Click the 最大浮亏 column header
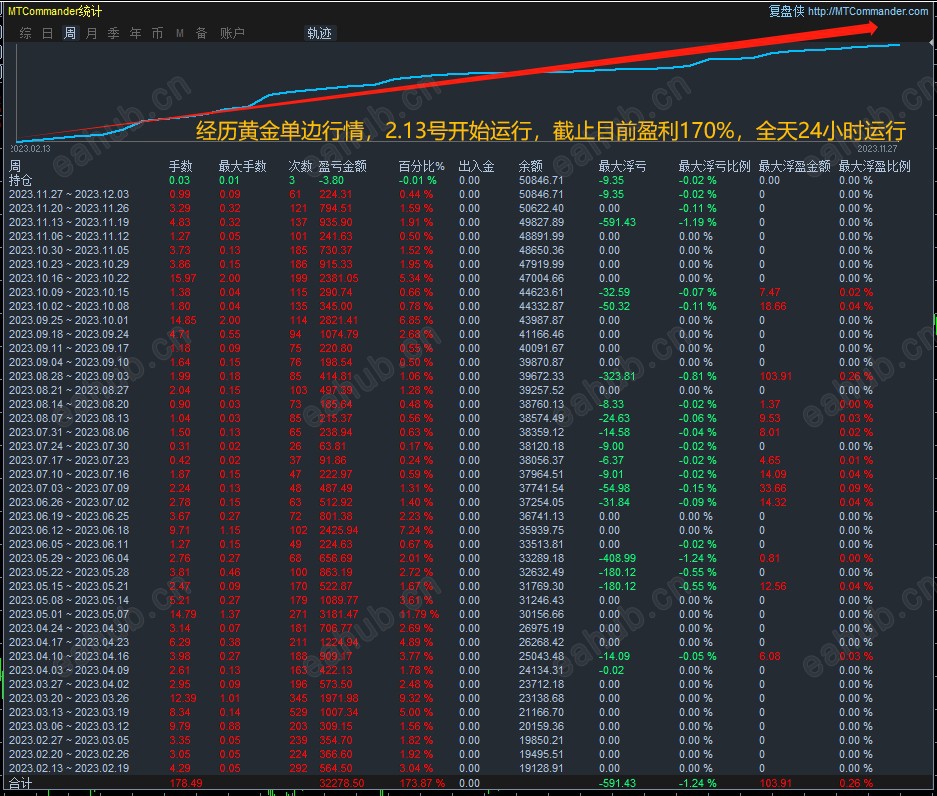The height and width of the screenshot is (796, 937). click(622, 166)
